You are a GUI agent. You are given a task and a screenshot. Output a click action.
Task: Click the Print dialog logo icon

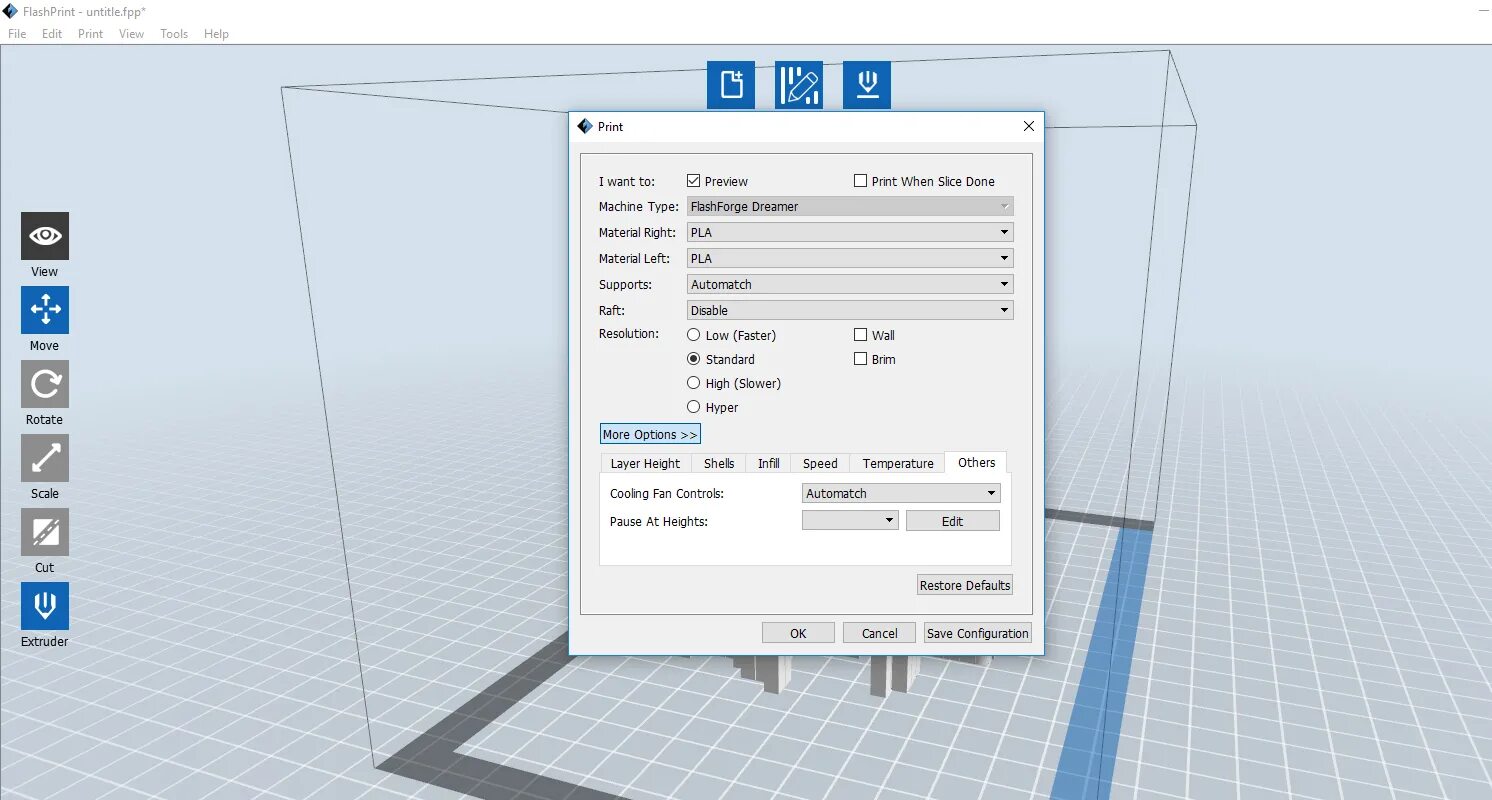[x=585, y=126]
